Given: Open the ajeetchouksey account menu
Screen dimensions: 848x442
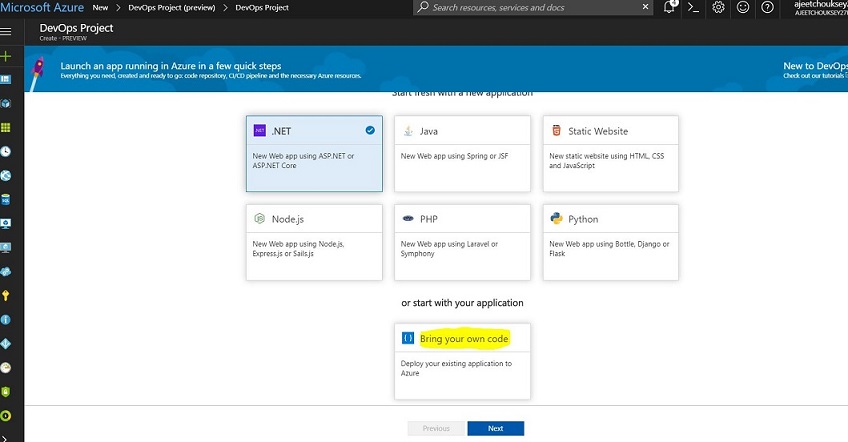Looking at the screenshot, I should tap(820, 8).
